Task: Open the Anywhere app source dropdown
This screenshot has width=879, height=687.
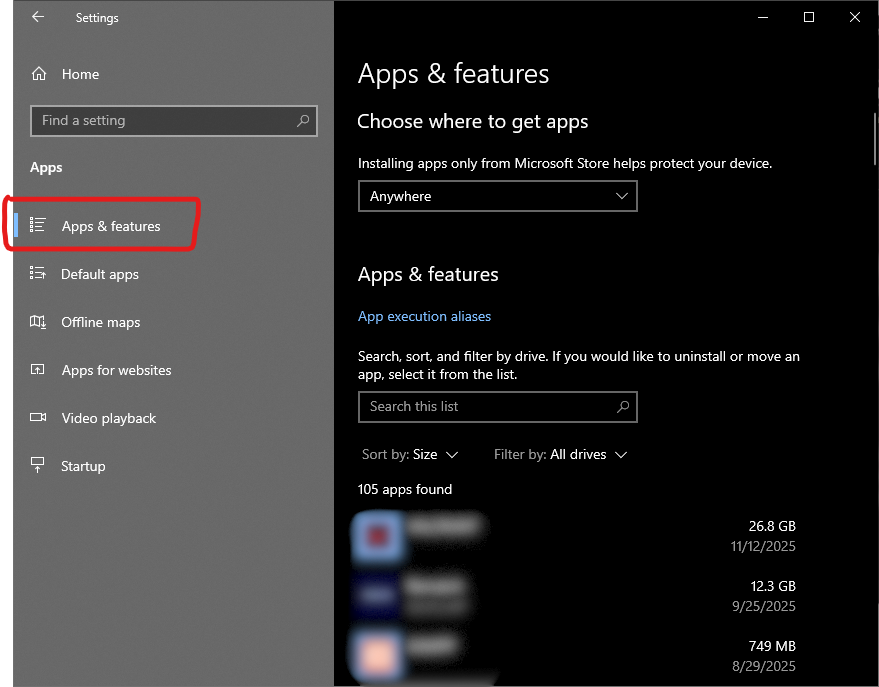Action: pyautogui.click(x=498, y=196)
